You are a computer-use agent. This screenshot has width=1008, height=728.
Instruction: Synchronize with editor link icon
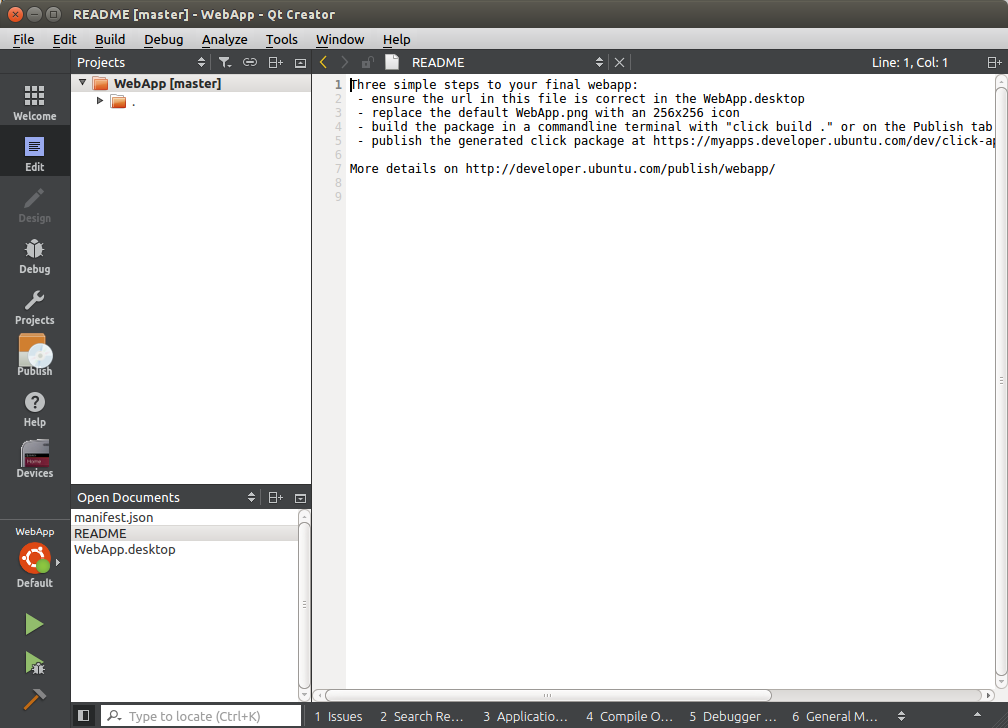249,62
